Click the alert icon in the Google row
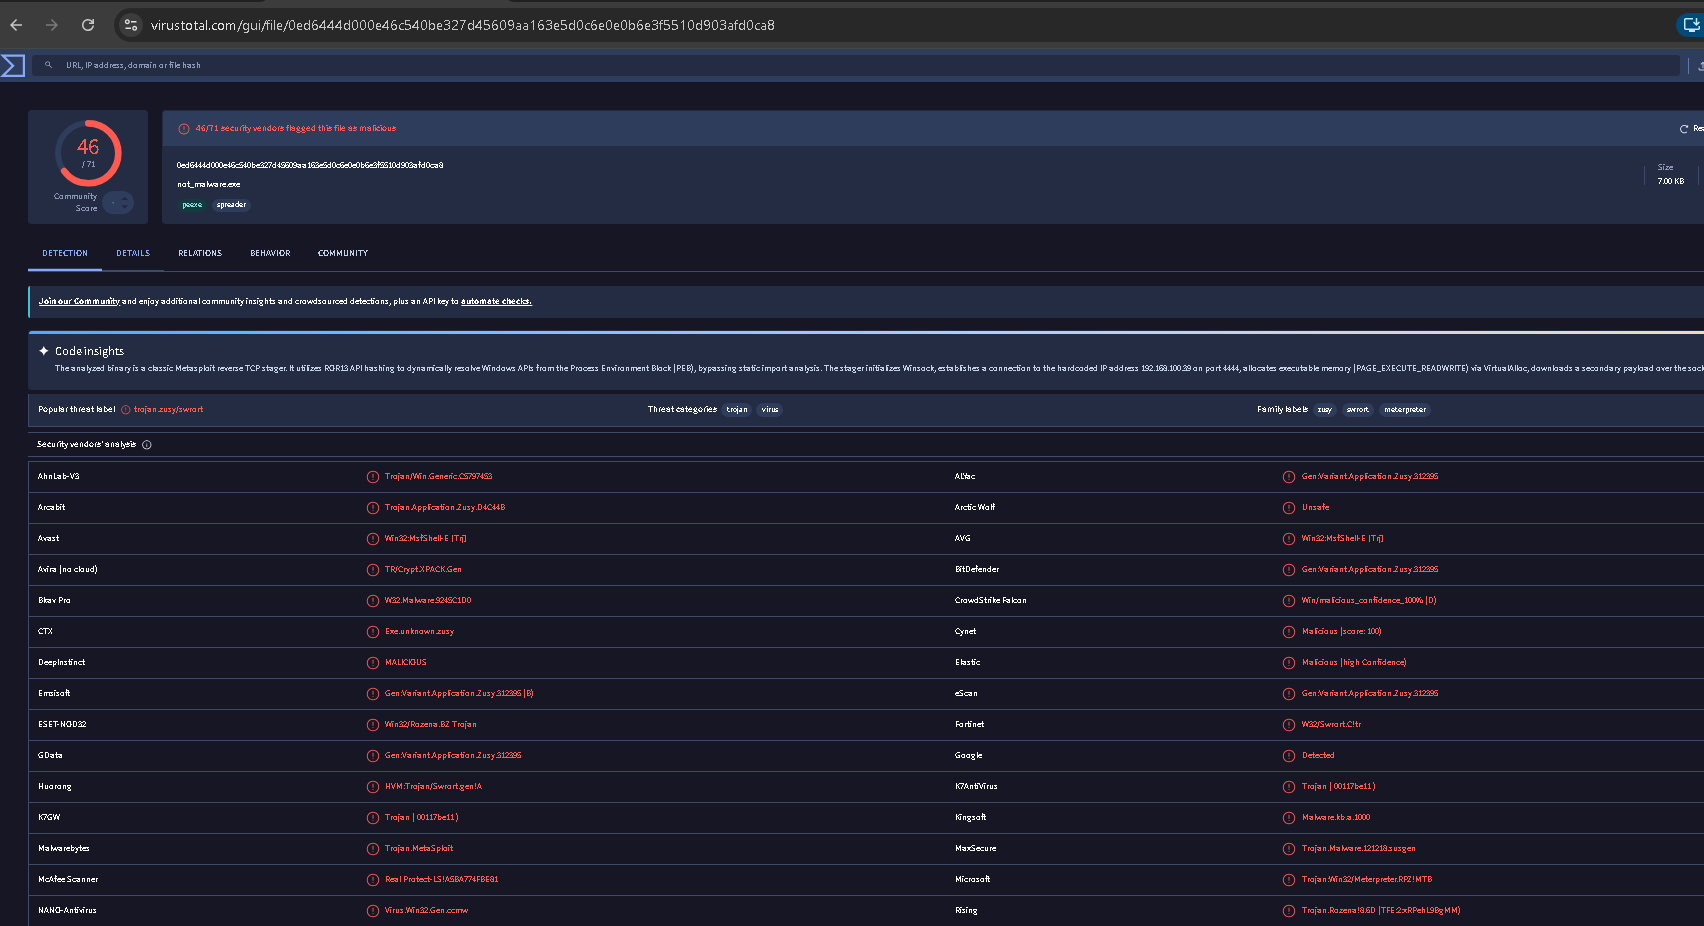Image resolution: width=1704 pixels, height=926 pixels. (x=1289, y=756)
